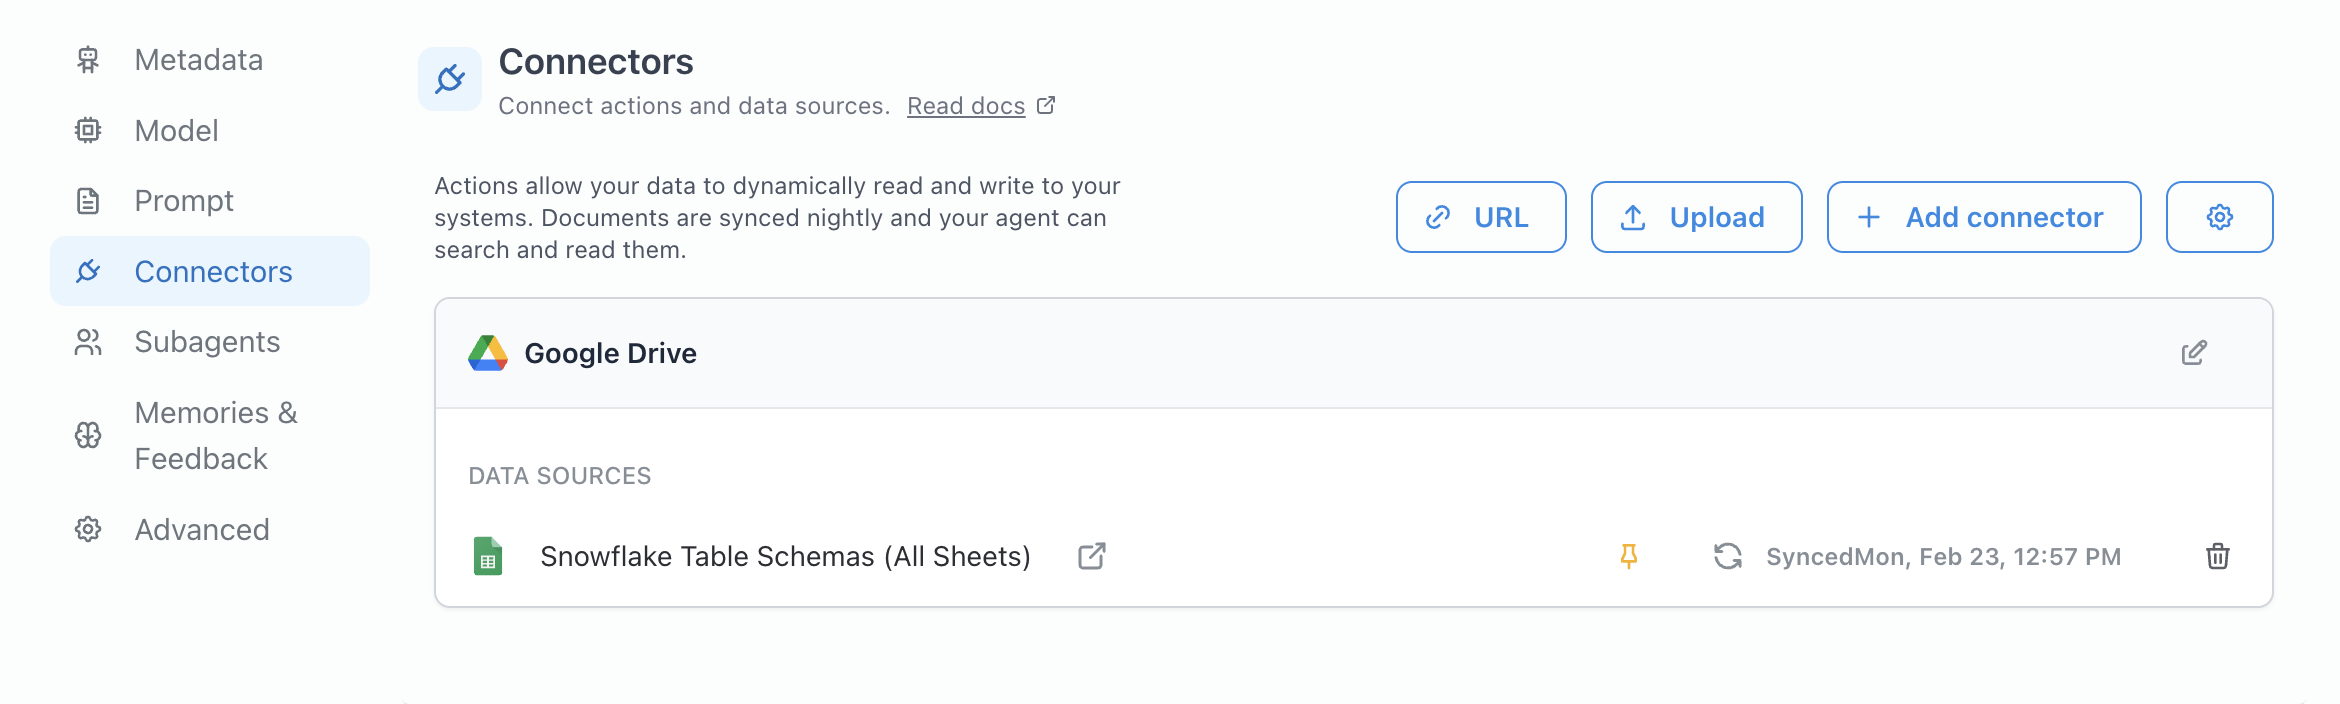Navigate to Memories & Feedback
Image resolution: width=2340 pixels, height=704 pixels.
coord(215,435)
